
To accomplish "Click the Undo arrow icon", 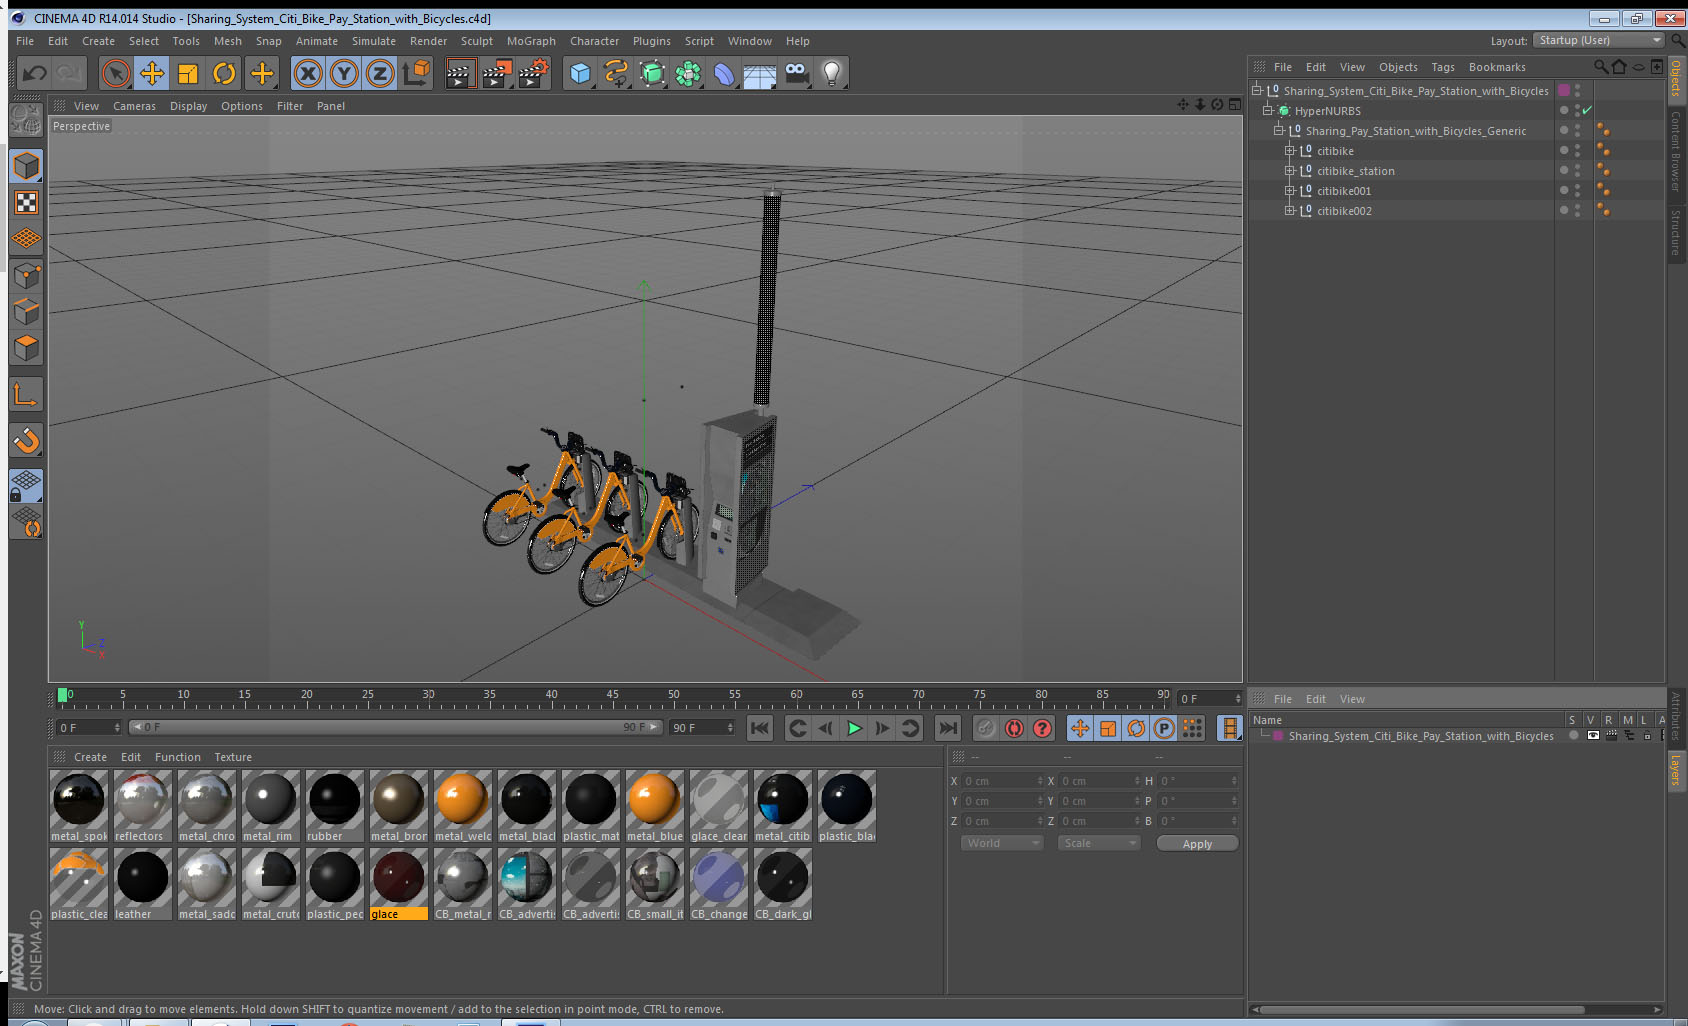I will coord(34,73).
